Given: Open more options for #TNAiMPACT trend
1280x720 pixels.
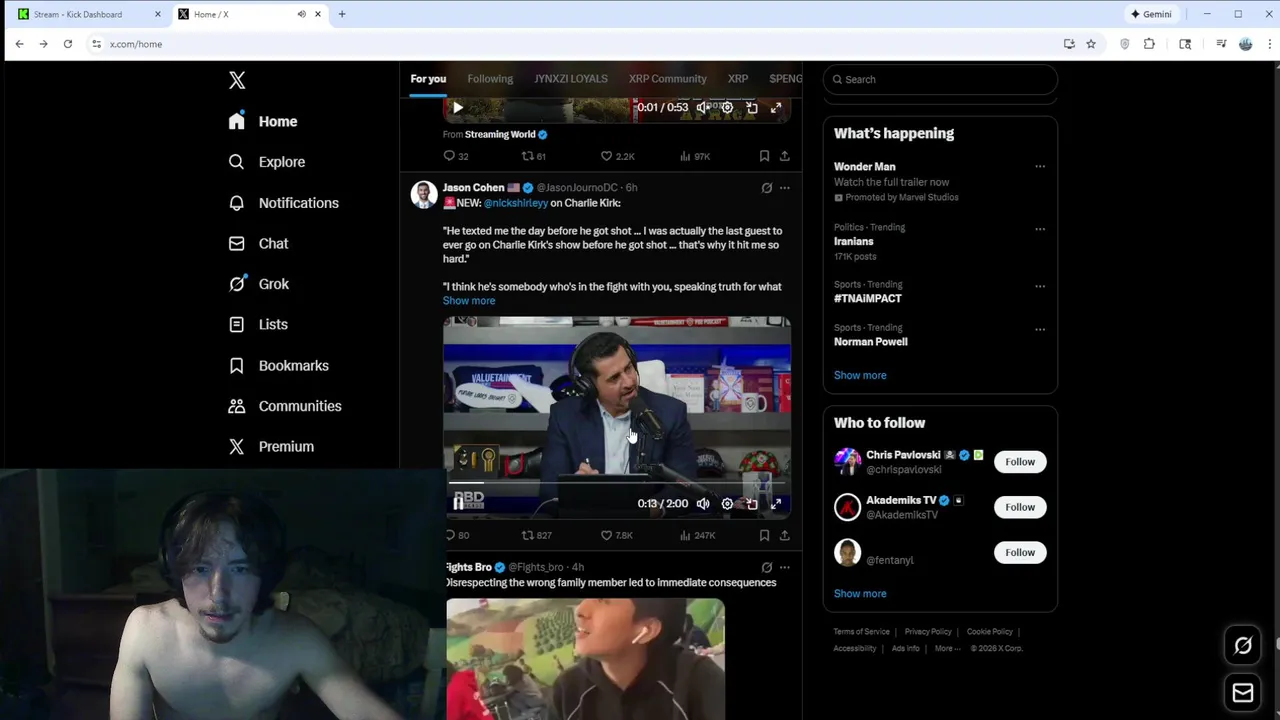Looking at the screenshot, I should pos(1040,286).
